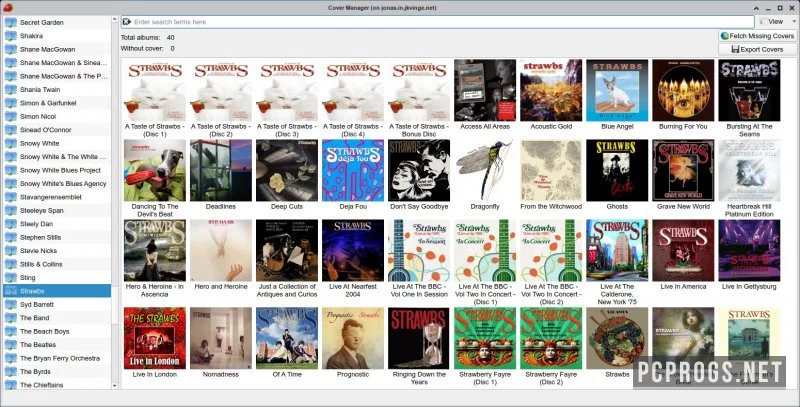Click the Export Covers button

757,49
